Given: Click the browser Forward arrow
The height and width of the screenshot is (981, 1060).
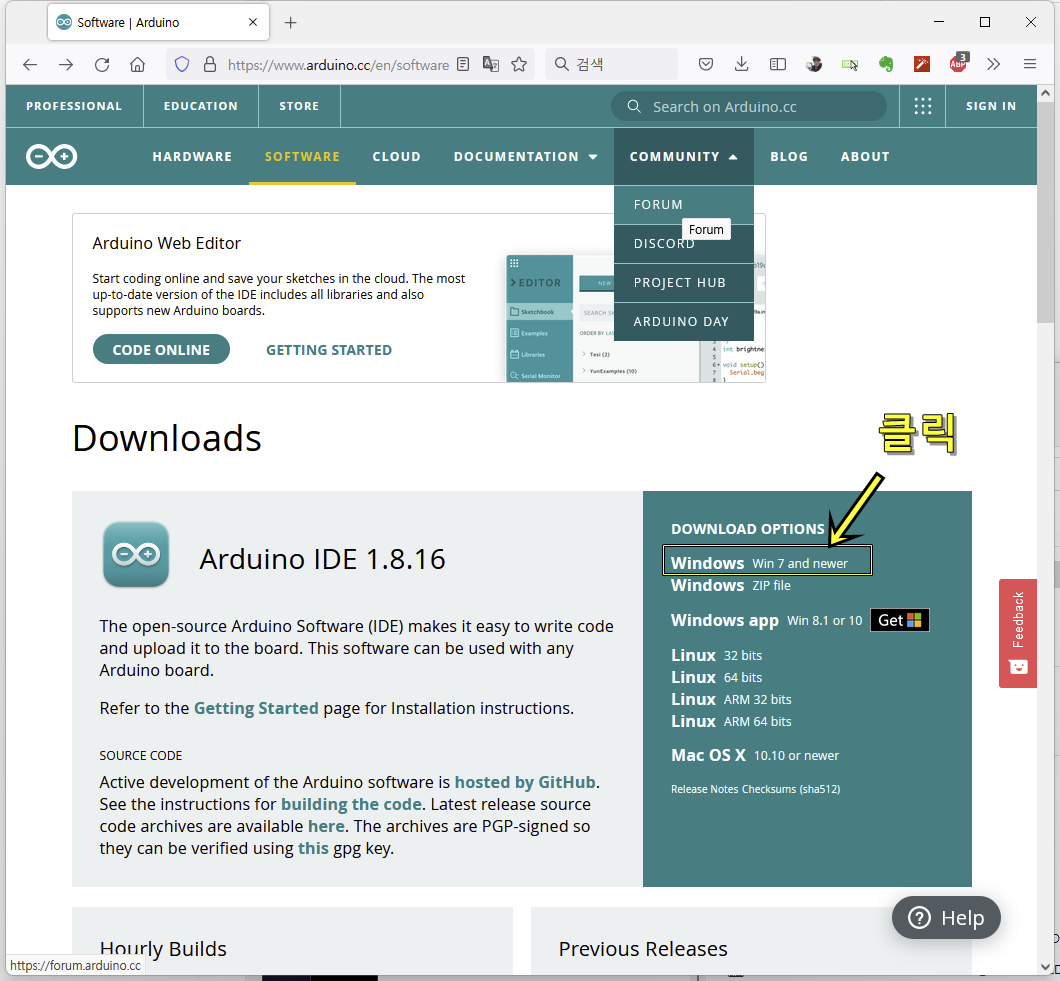Looking at the screenshot, I should coord(66,64).
